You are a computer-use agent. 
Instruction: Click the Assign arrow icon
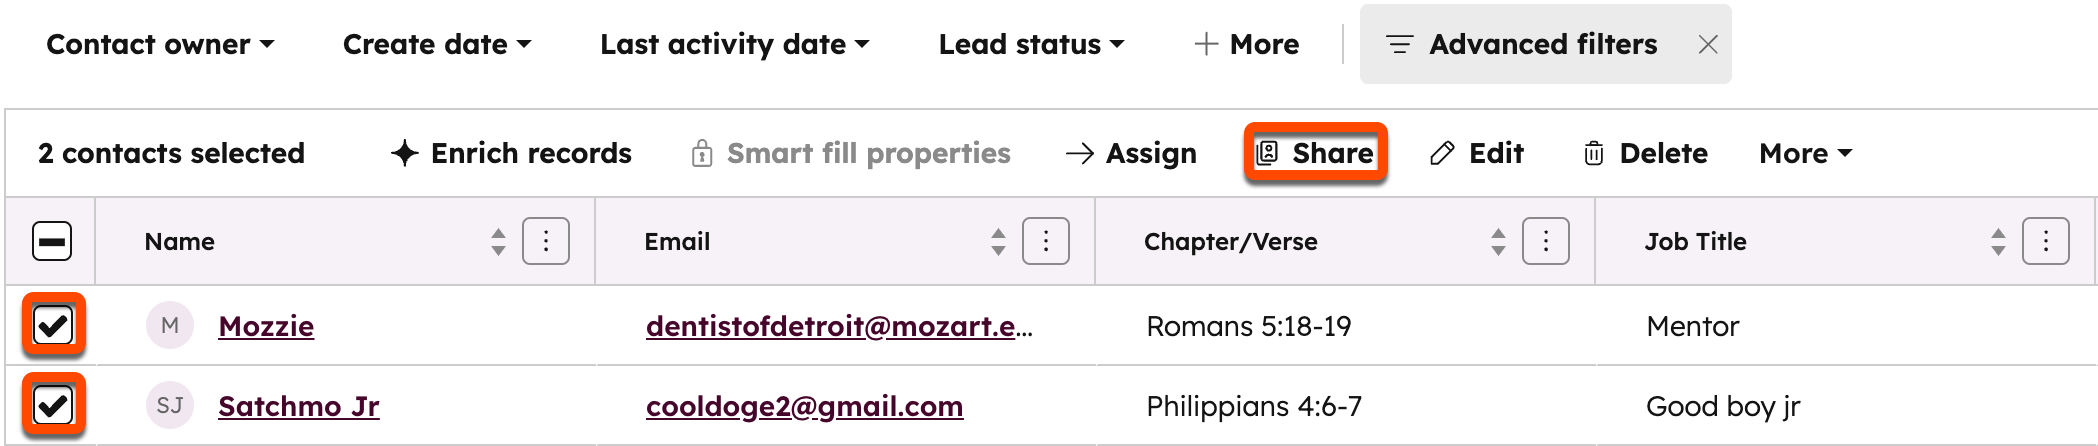point(1079,153)
